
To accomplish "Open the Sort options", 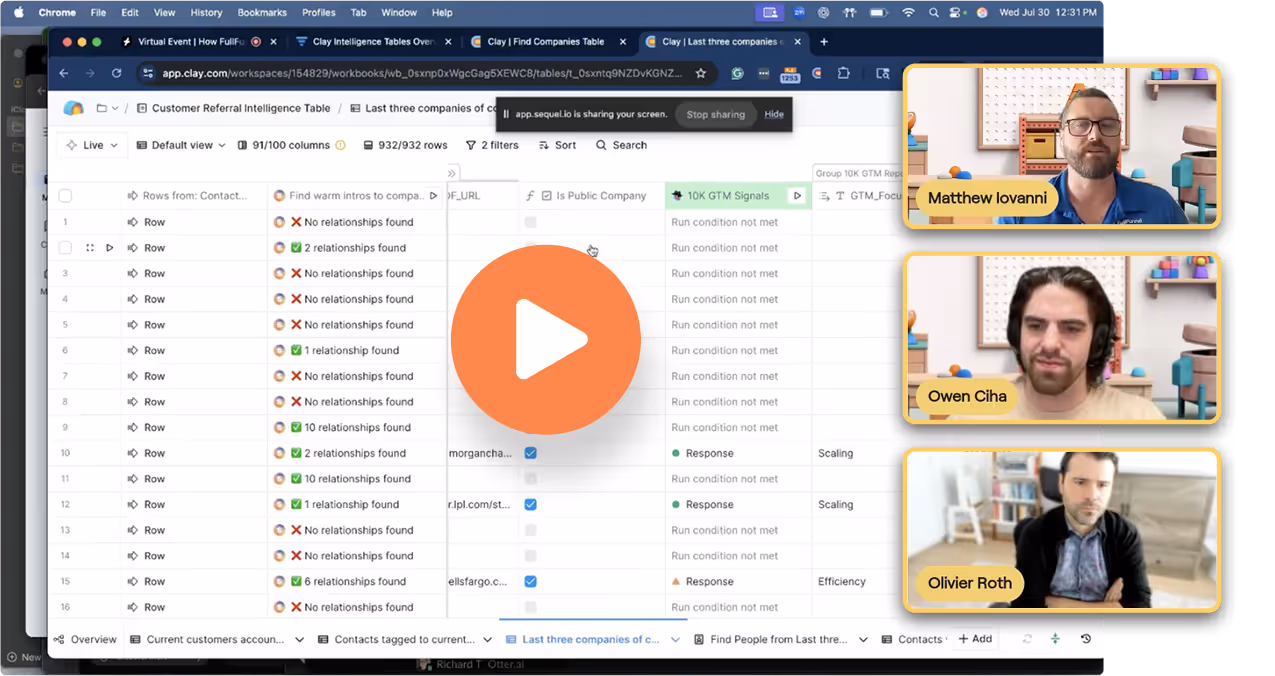I will click(557, 145).
